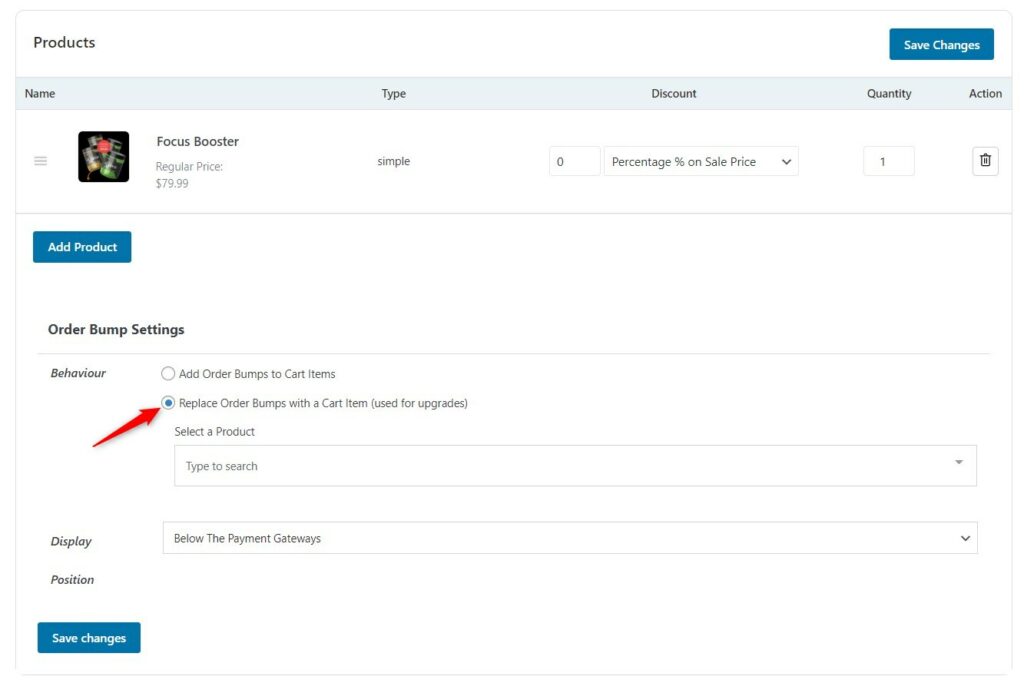Expand the Below The Payment Gateways dropdown
Viewport: 1024px width, 683px height.
569,538
